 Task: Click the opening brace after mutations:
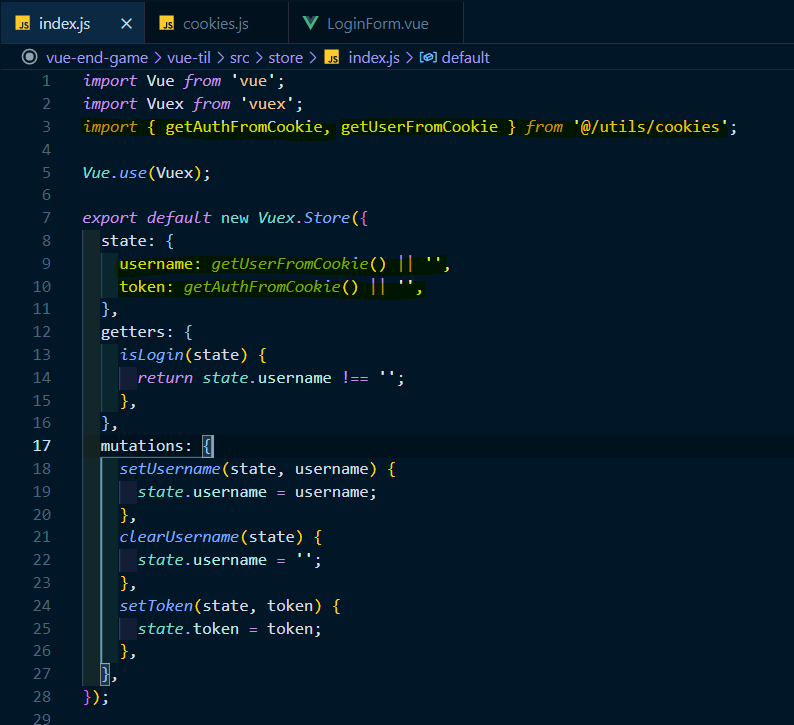tap(207, 446)
